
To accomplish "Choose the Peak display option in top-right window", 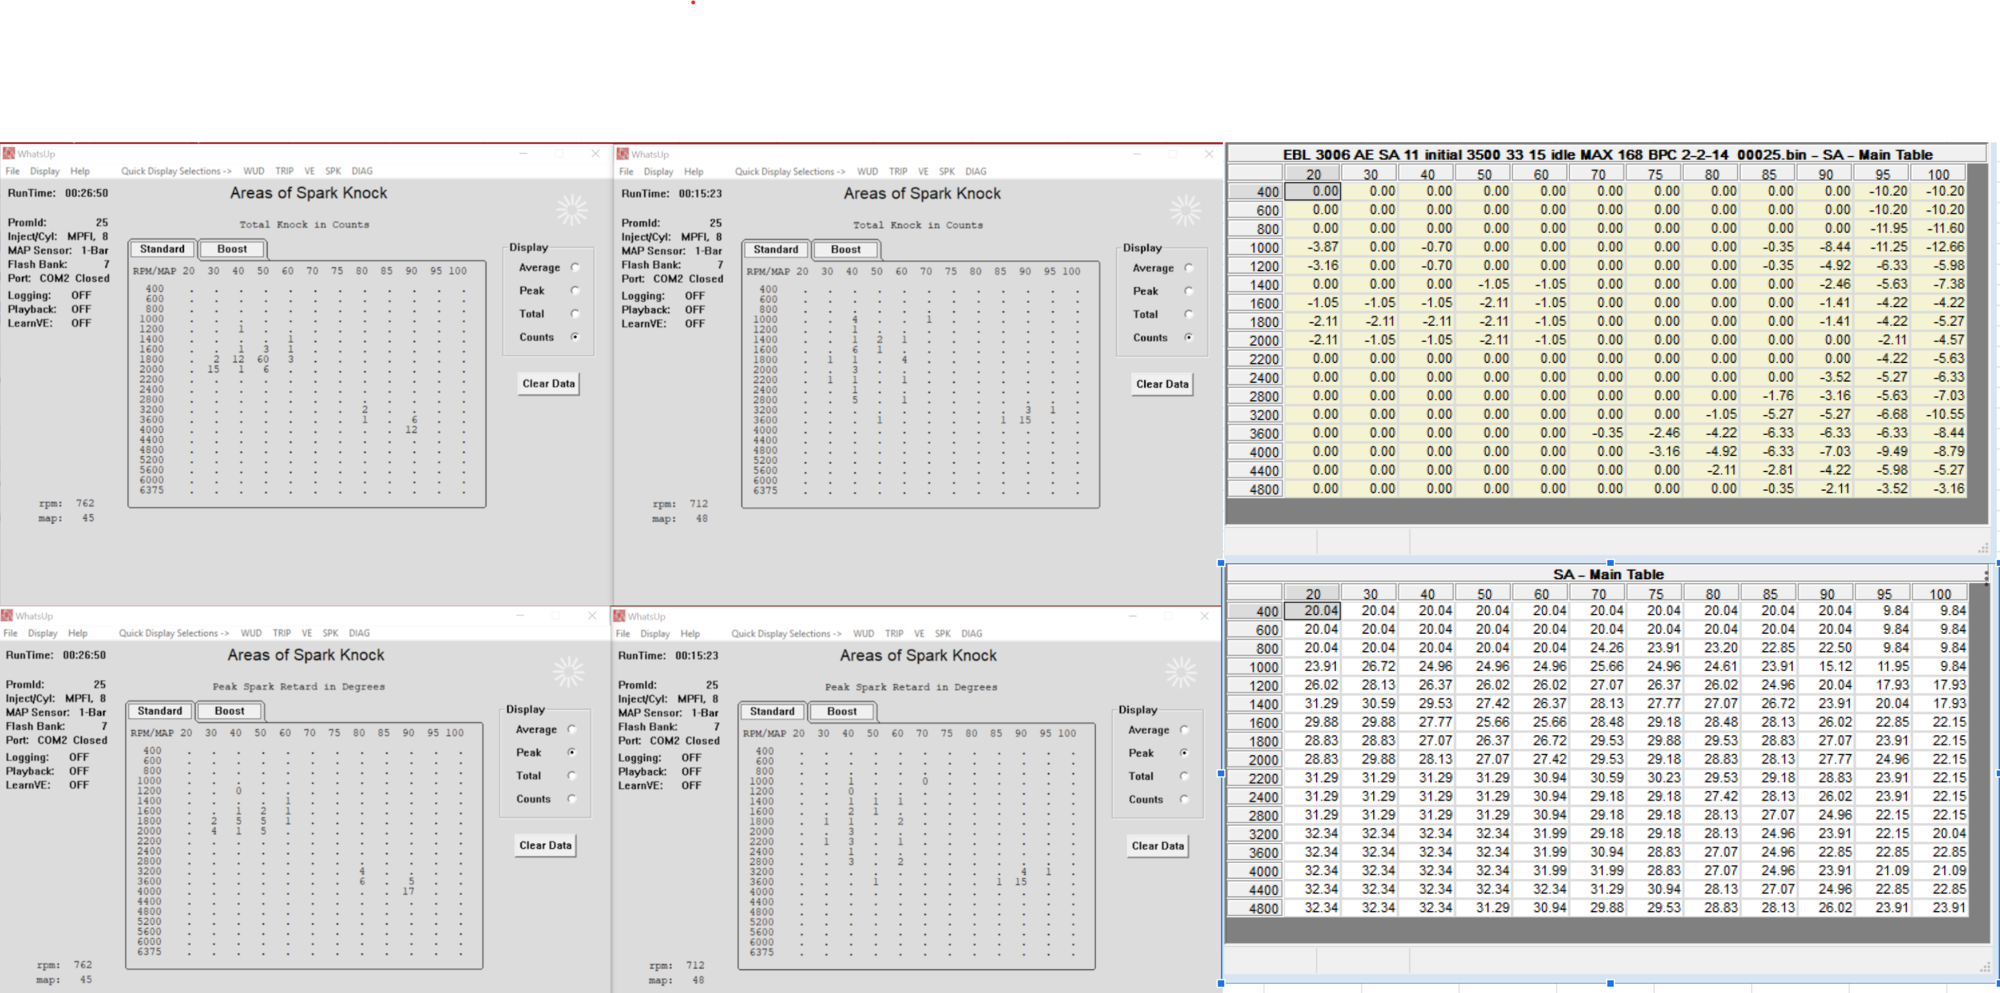I will [x=1189, y=291].
